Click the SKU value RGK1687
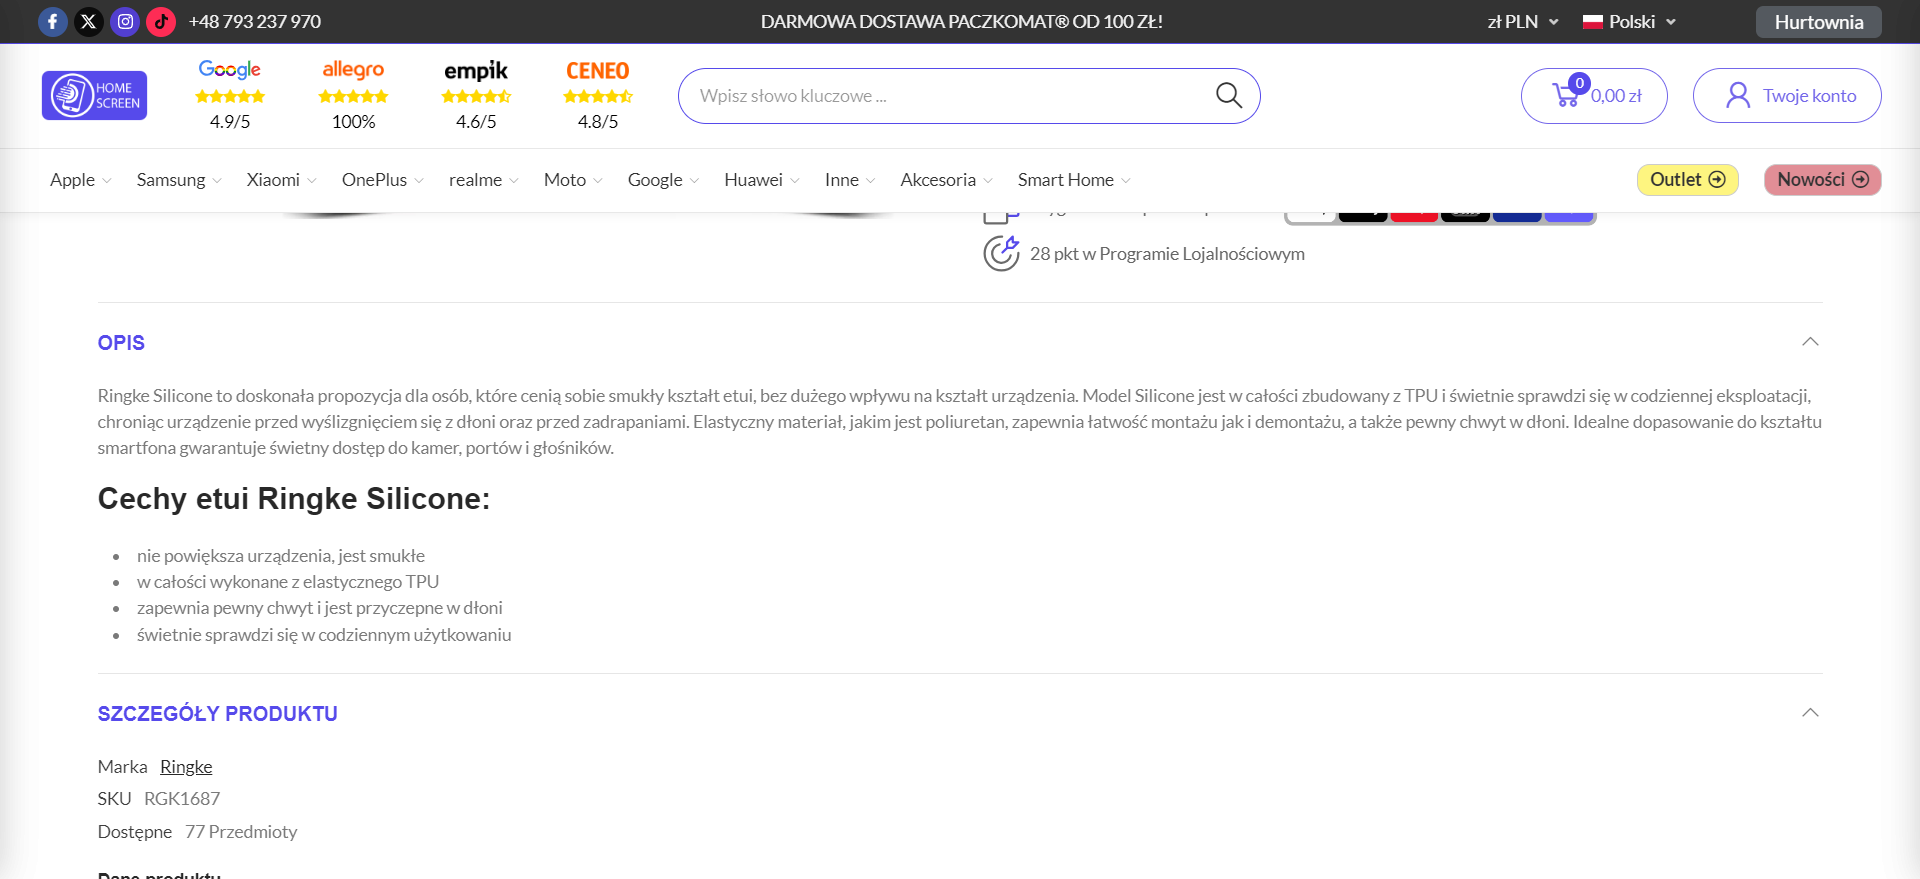This screenshot has height=879, width=1920. (x=182, y=799)
